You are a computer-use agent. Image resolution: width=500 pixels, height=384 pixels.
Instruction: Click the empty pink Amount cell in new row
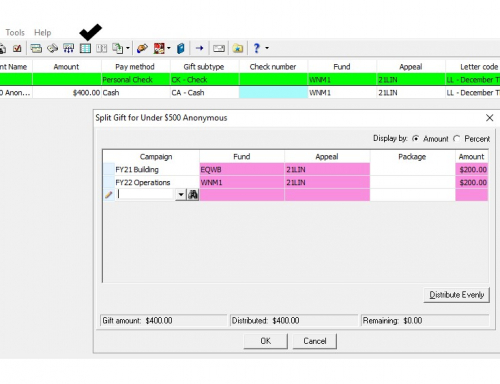coord(472,195)
